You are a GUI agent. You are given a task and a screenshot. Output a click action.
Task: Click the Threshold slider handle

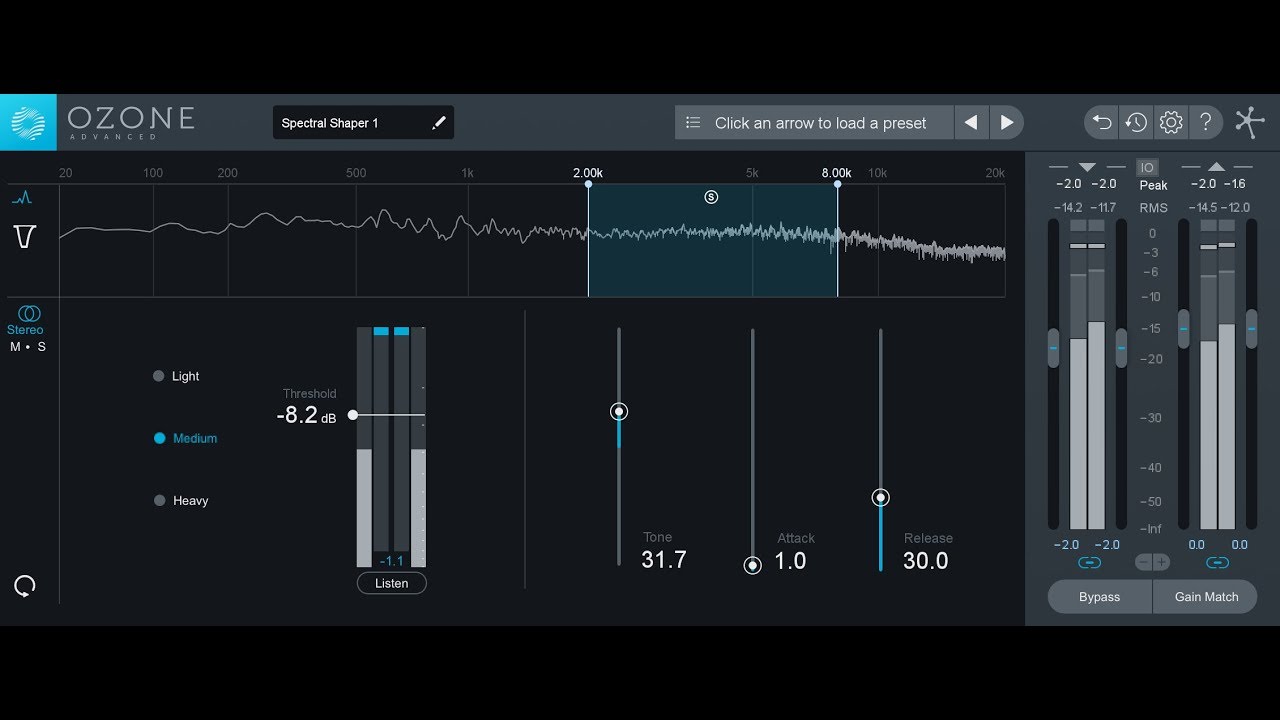[x=353, y=415]
